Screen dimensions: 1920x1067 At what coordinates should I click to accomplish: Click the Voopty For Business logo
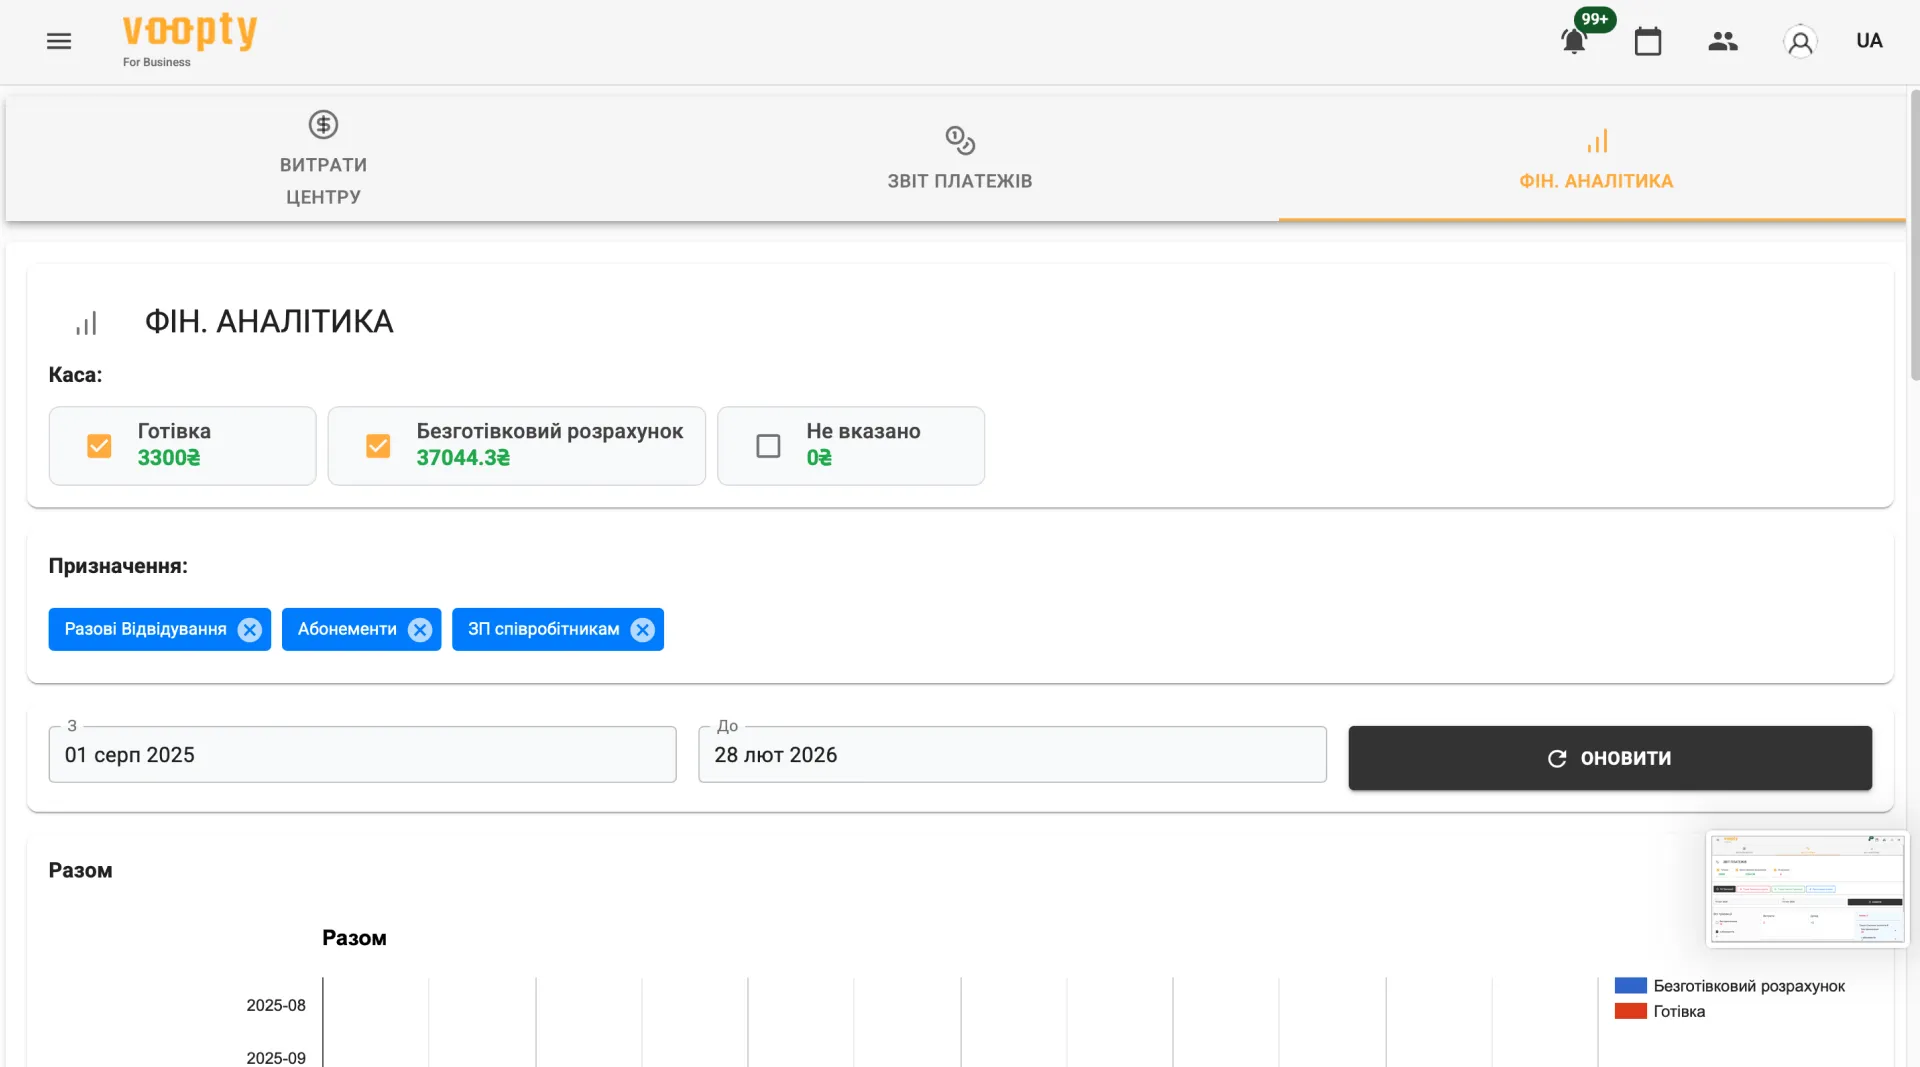189,40
